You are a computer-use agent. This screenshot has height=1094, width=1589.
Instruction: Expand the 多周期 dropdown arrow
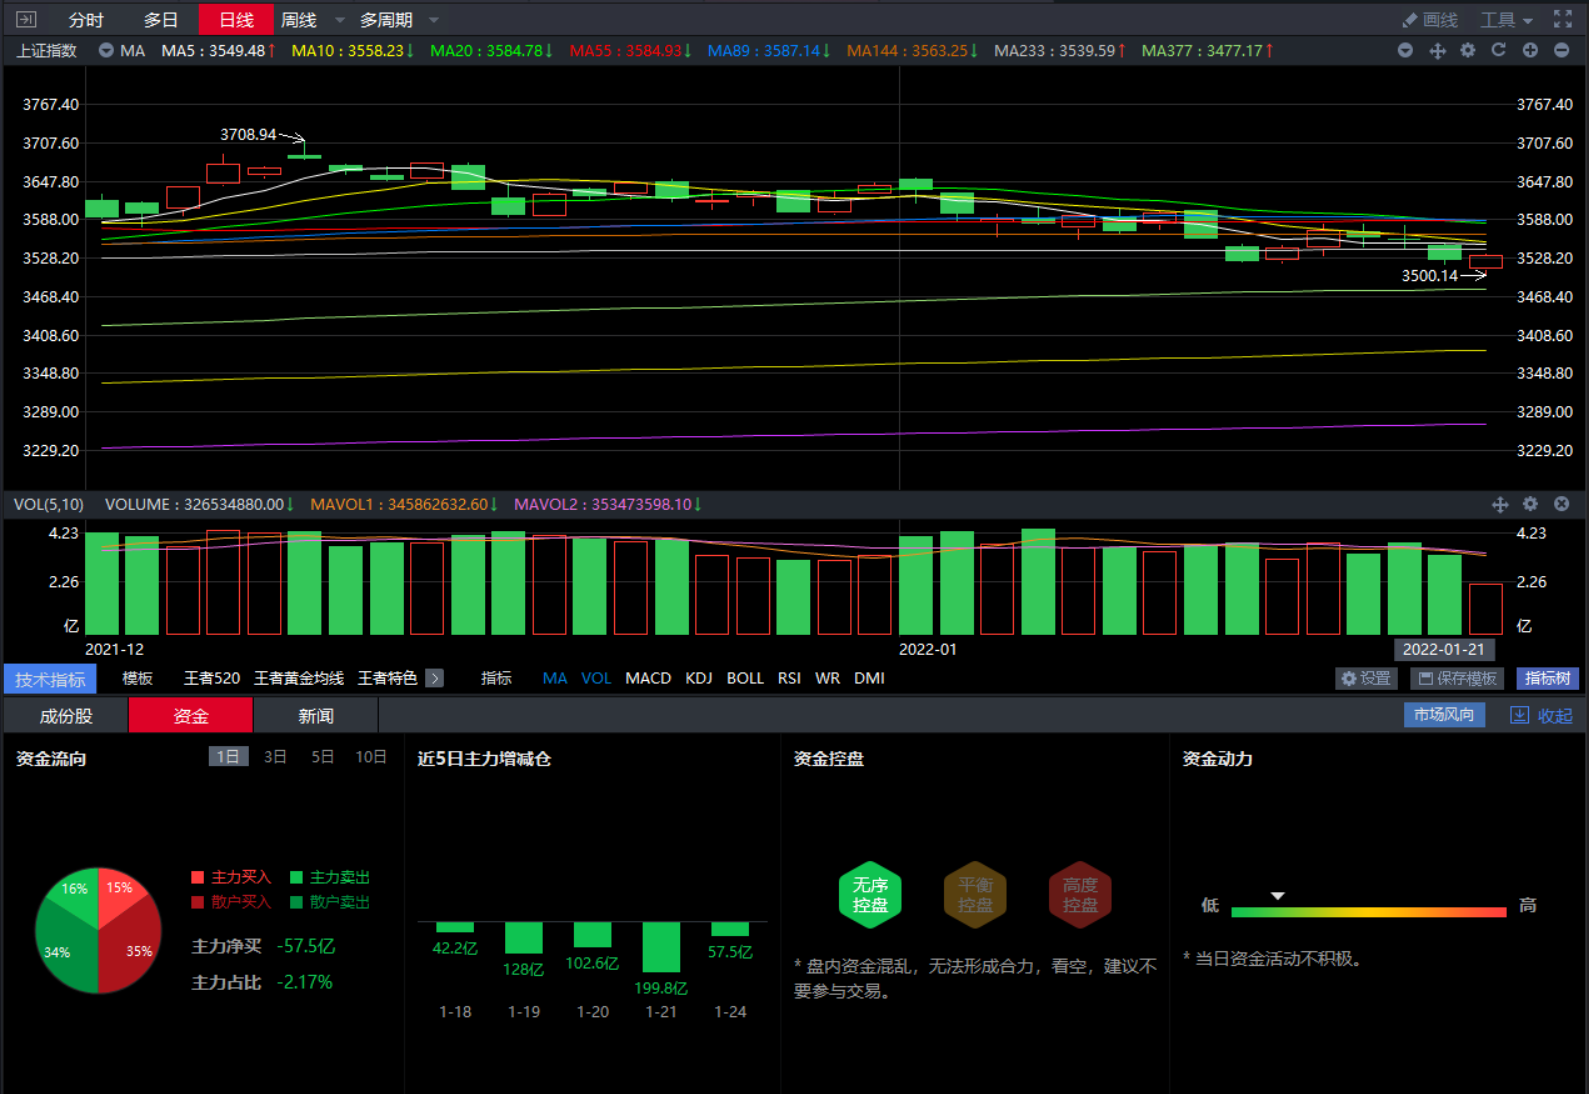(x=434, y=20)
